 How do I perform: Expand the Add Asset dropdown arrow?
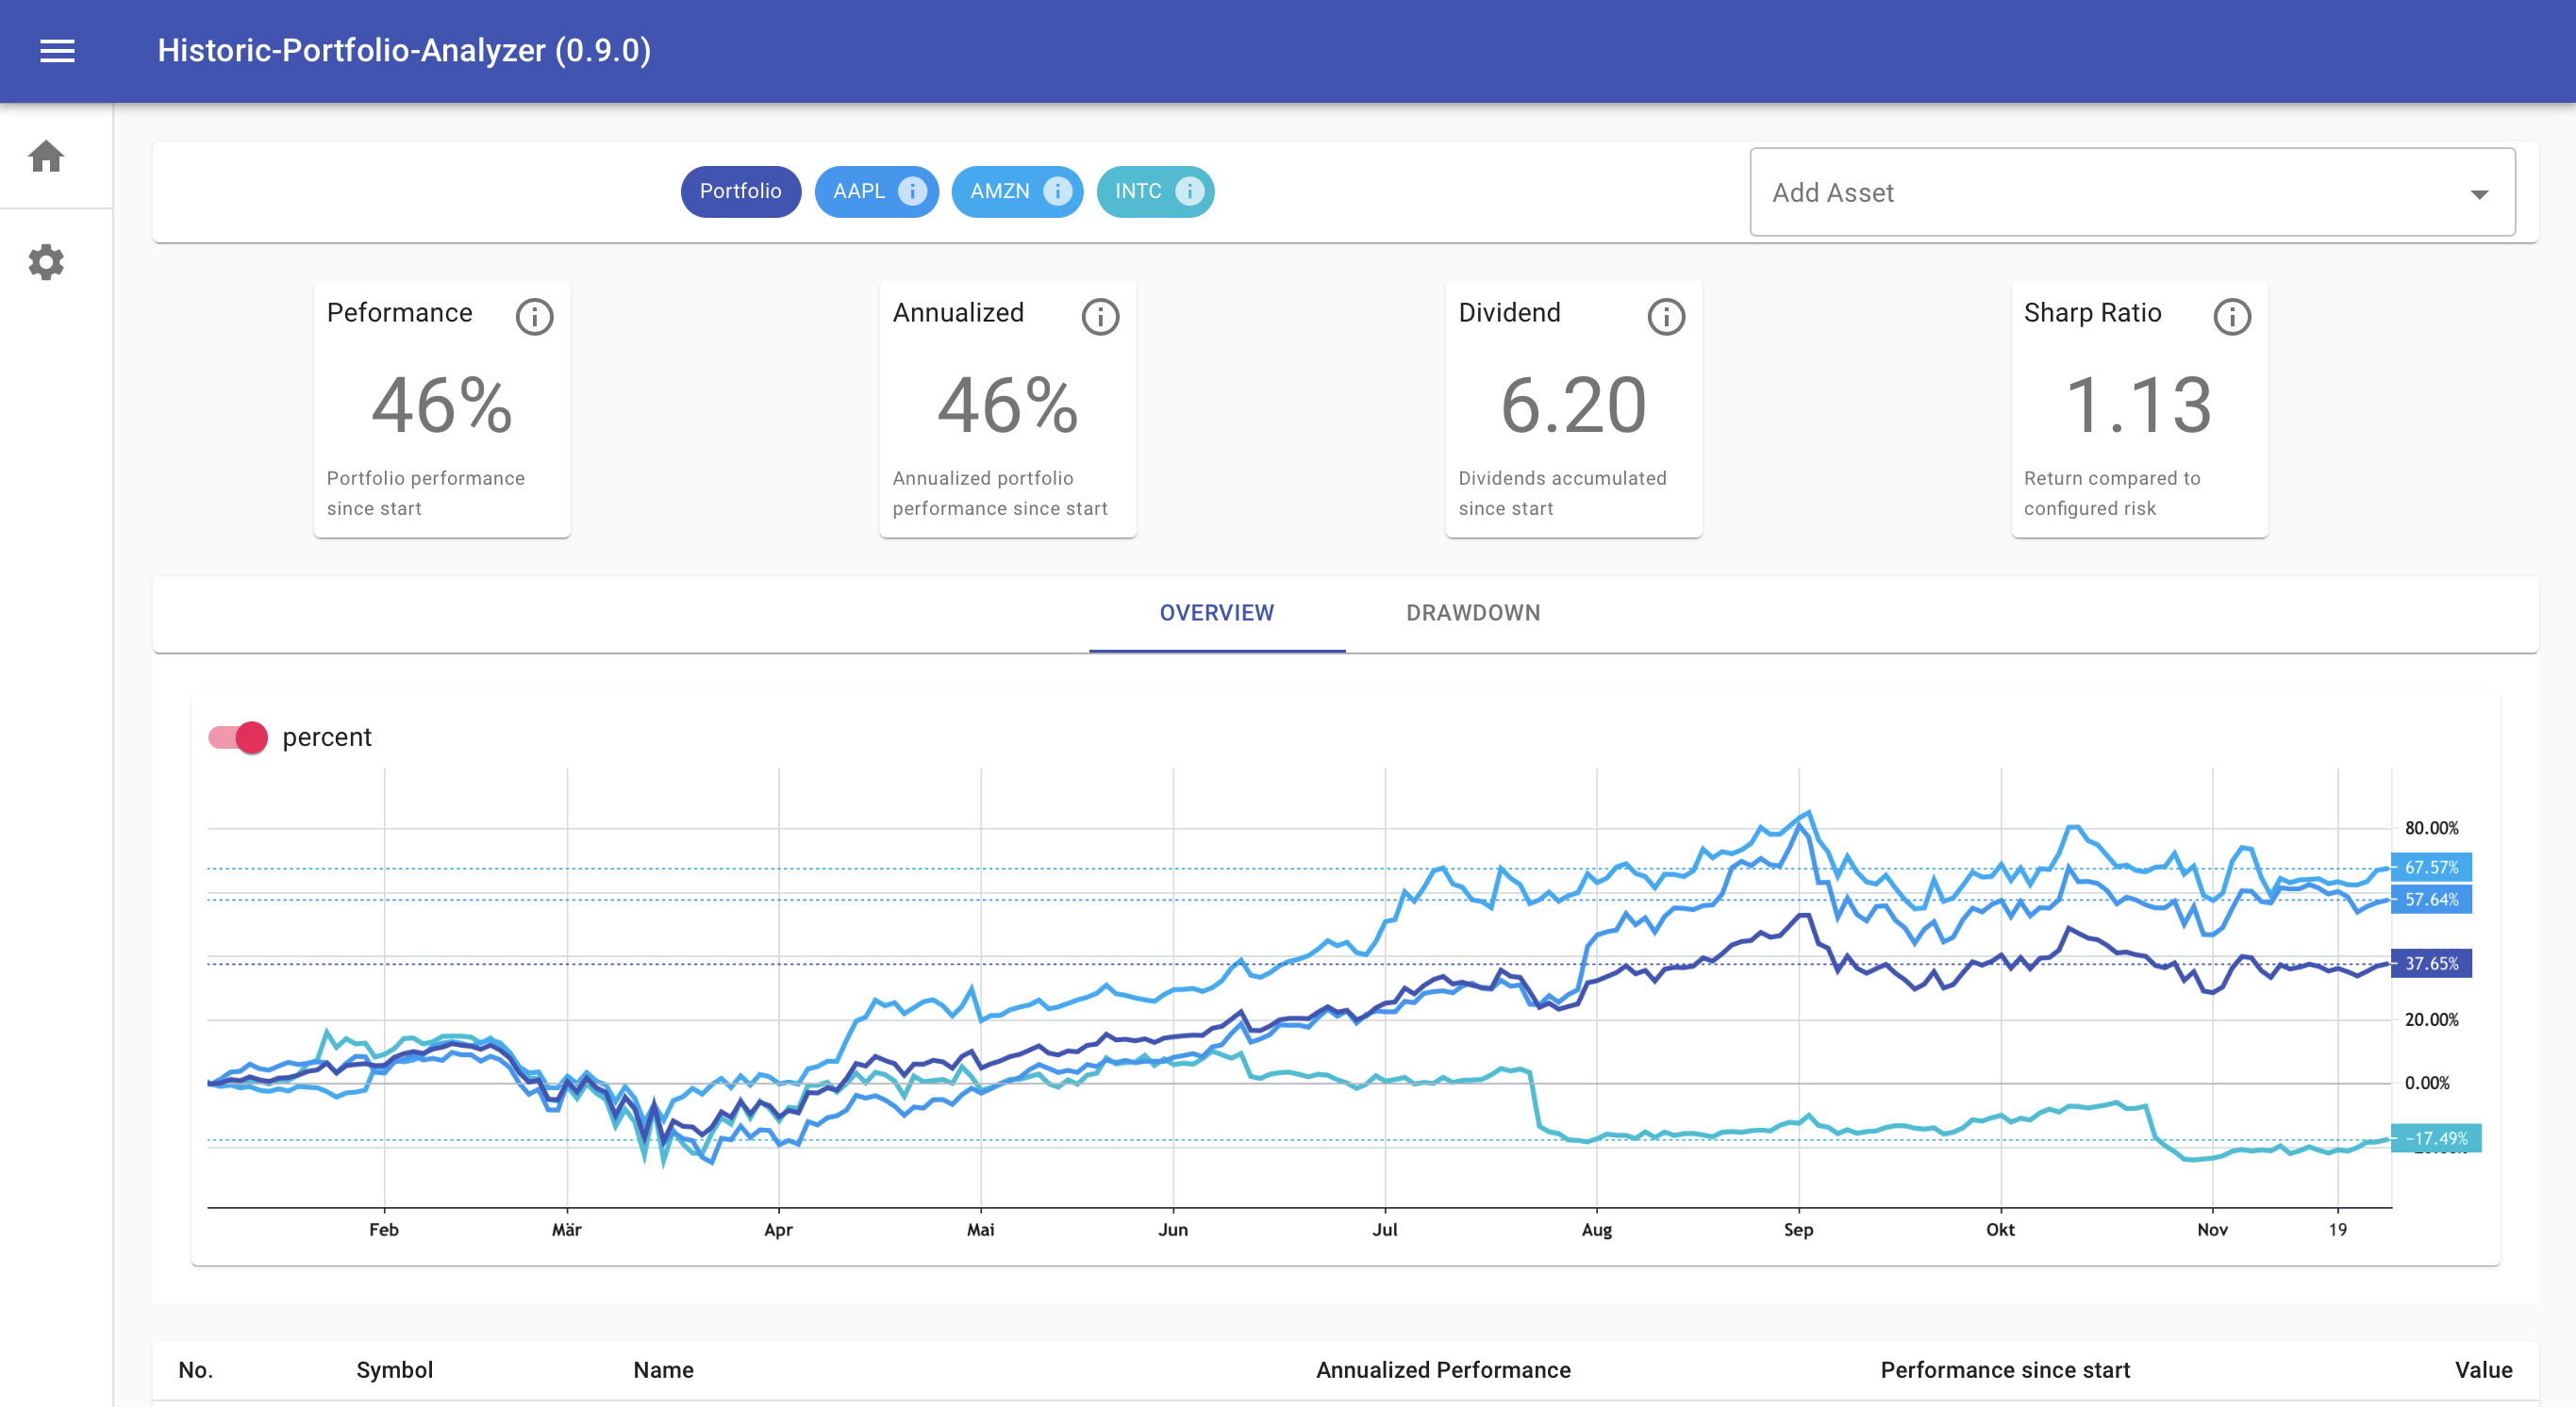coord(2479,194)
